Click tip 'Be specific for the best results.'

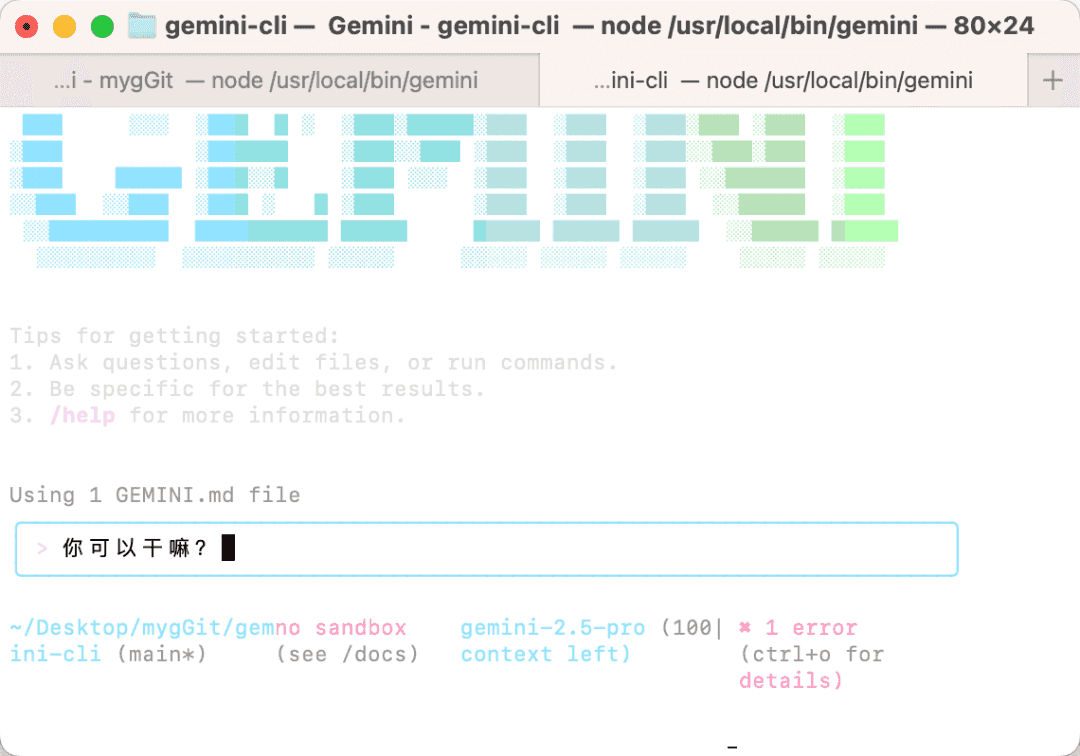(x=267, y=389)
